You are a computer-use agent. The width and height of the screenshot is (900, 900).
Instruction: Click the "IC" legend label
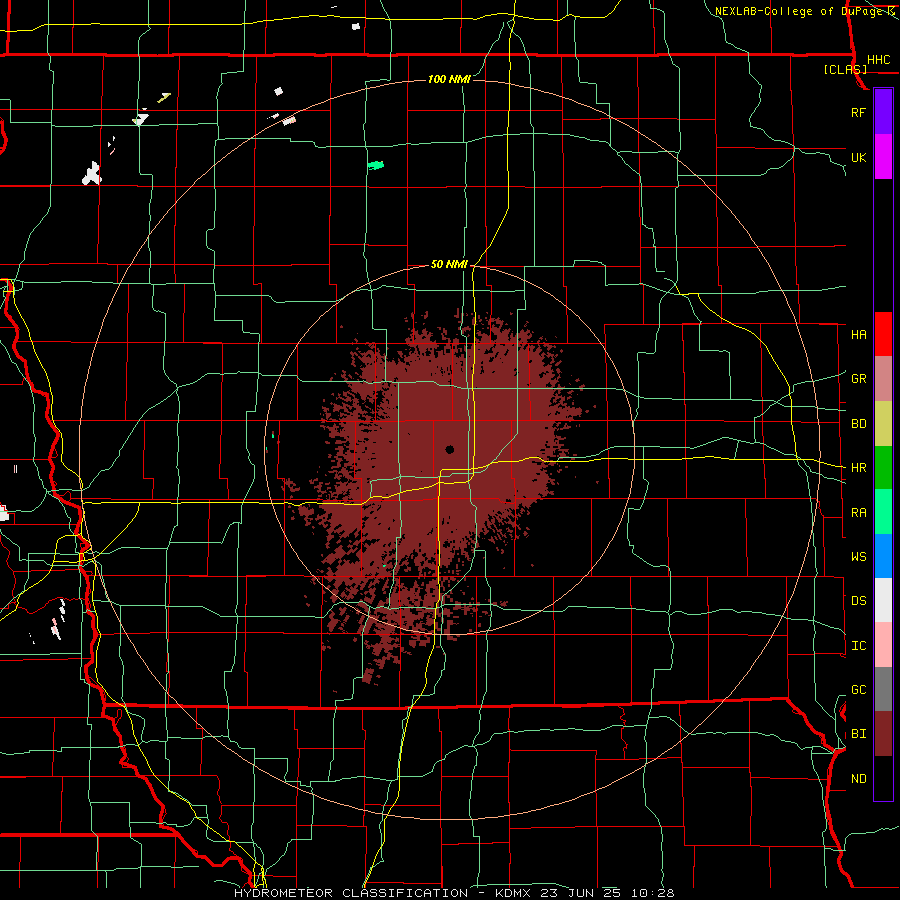tap(858, 646)
